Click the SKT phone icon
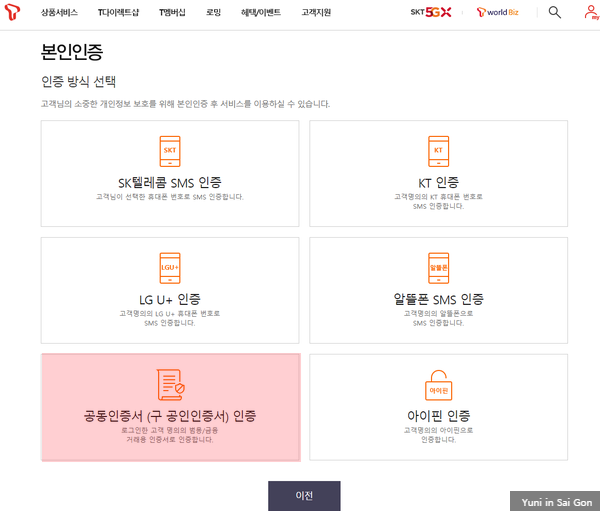Image resolution: width=600 pixels, height=511 pixels. [170, 151]
